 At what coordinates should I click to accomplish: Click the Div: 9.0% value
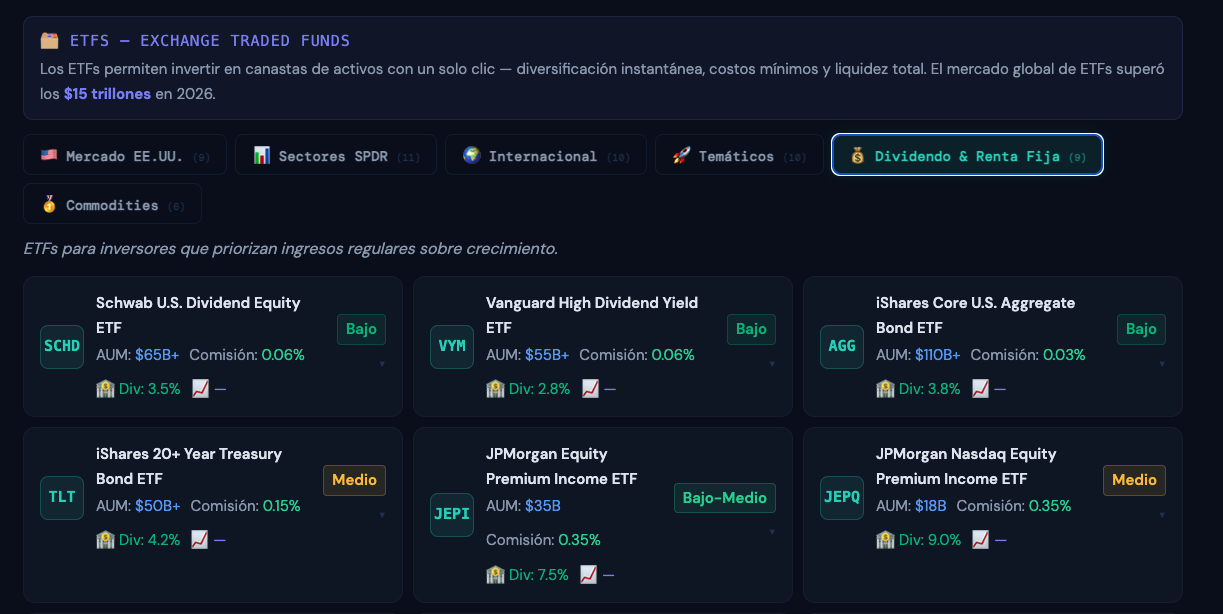coord(930,540)
